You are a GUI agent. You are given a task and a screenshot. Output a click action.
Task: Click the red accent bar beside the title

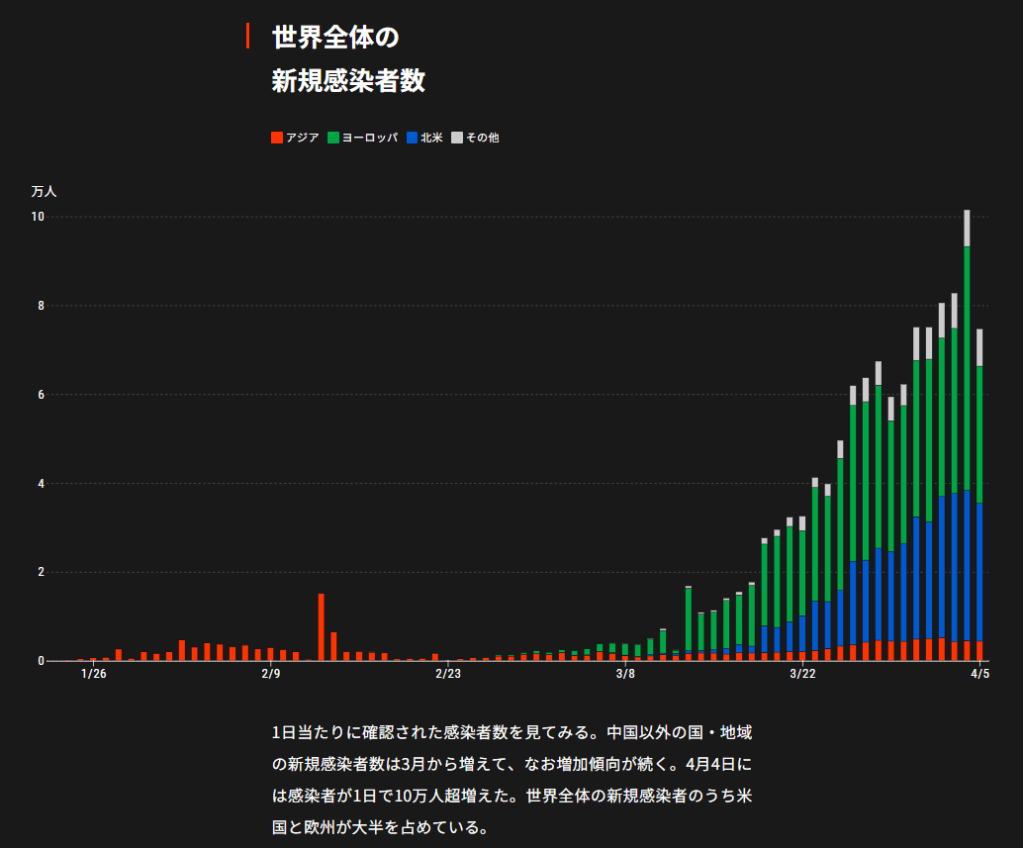247,37
